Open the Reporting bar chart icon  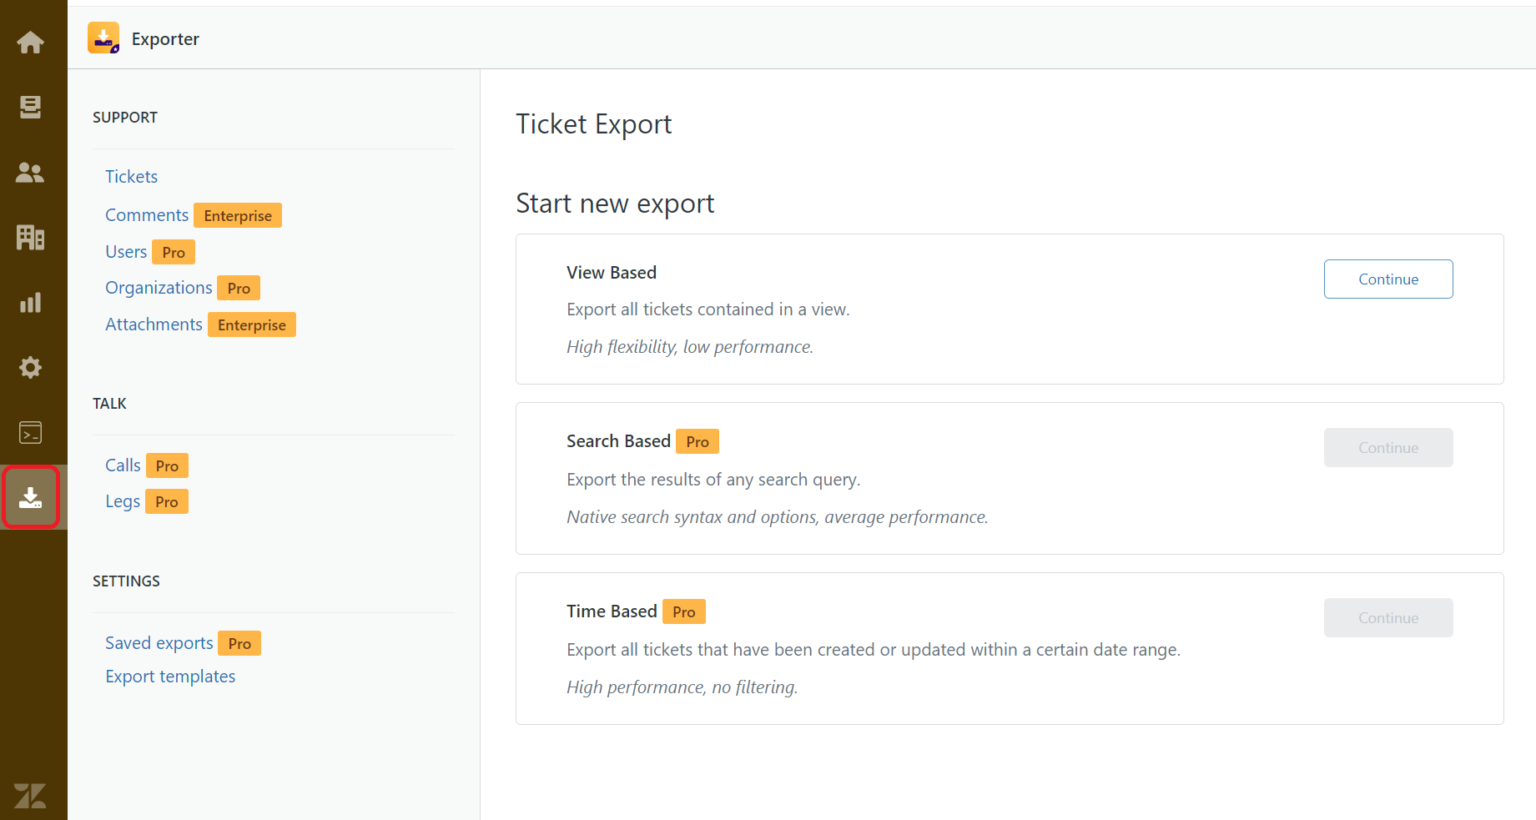click(30, 302)
